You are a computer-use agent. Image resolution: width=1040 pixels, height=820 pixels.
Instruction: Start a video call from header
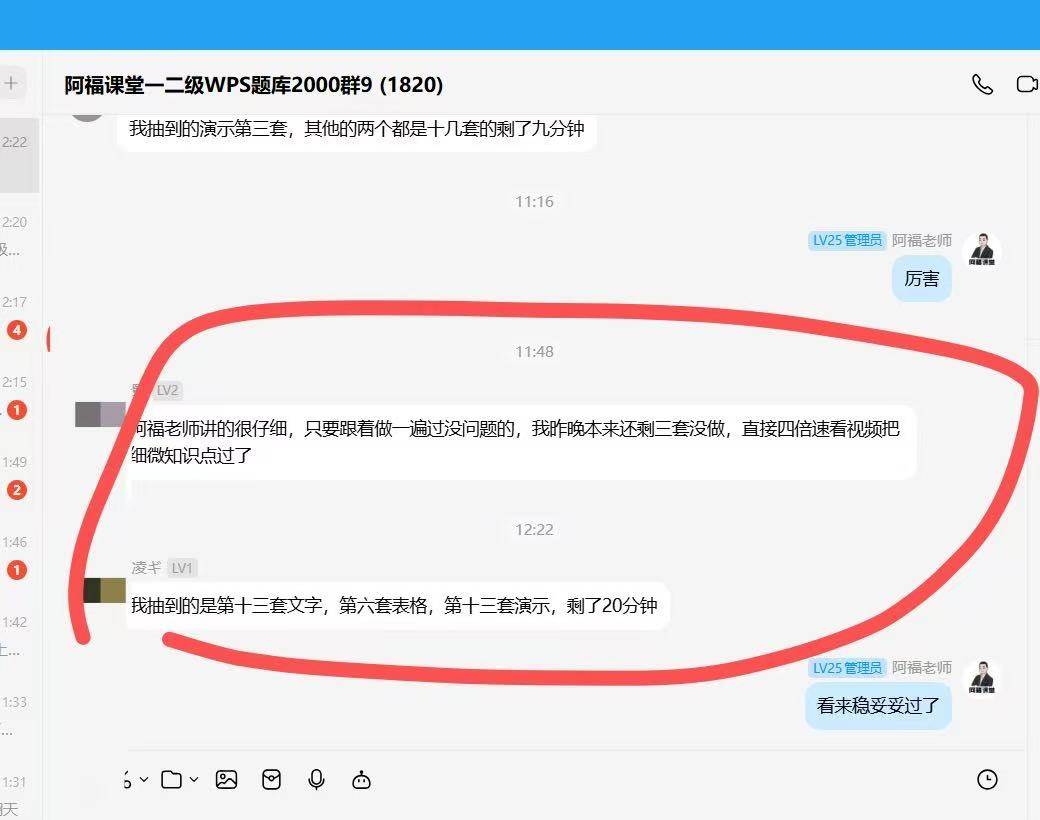click(x=1027, y=84)
